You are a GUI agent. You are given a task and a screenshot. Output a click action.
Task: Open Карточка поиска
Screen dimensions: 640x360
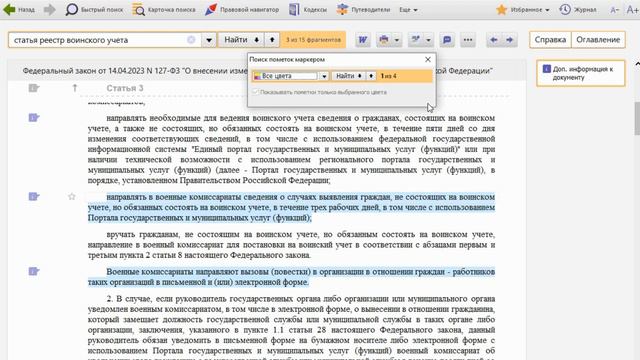[x=164, y=9]
